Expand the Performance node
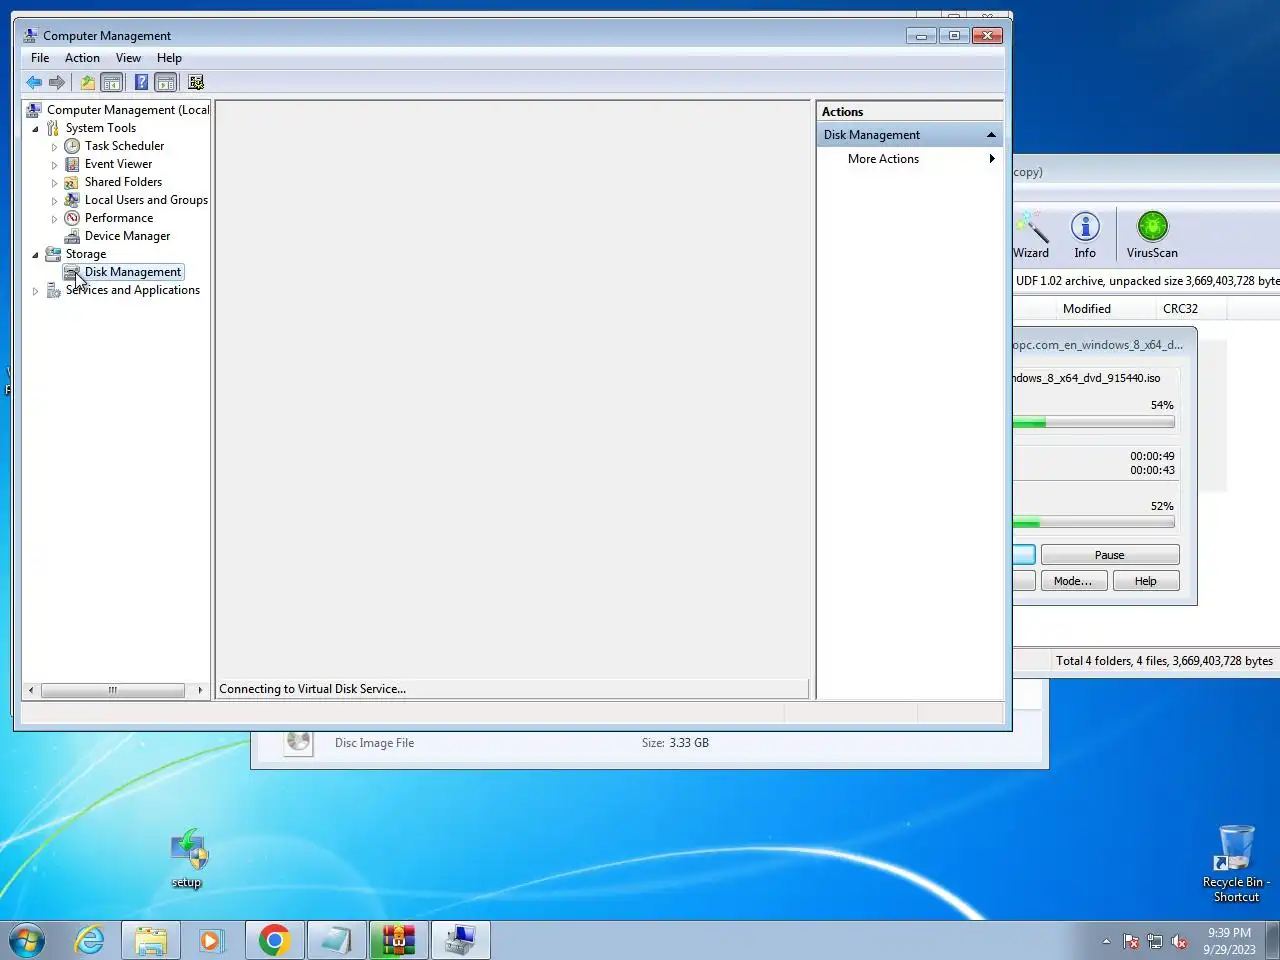Image resolution: width=1280 pixels, height=960 pixels. (54, 219)
